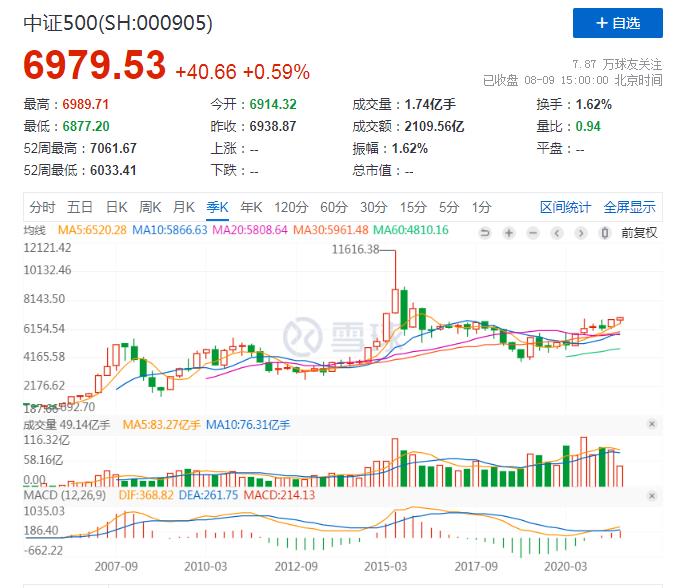Switch to the 五日 chart tab
The width and height of the screenshot is (692, 588).
point(80,207)
